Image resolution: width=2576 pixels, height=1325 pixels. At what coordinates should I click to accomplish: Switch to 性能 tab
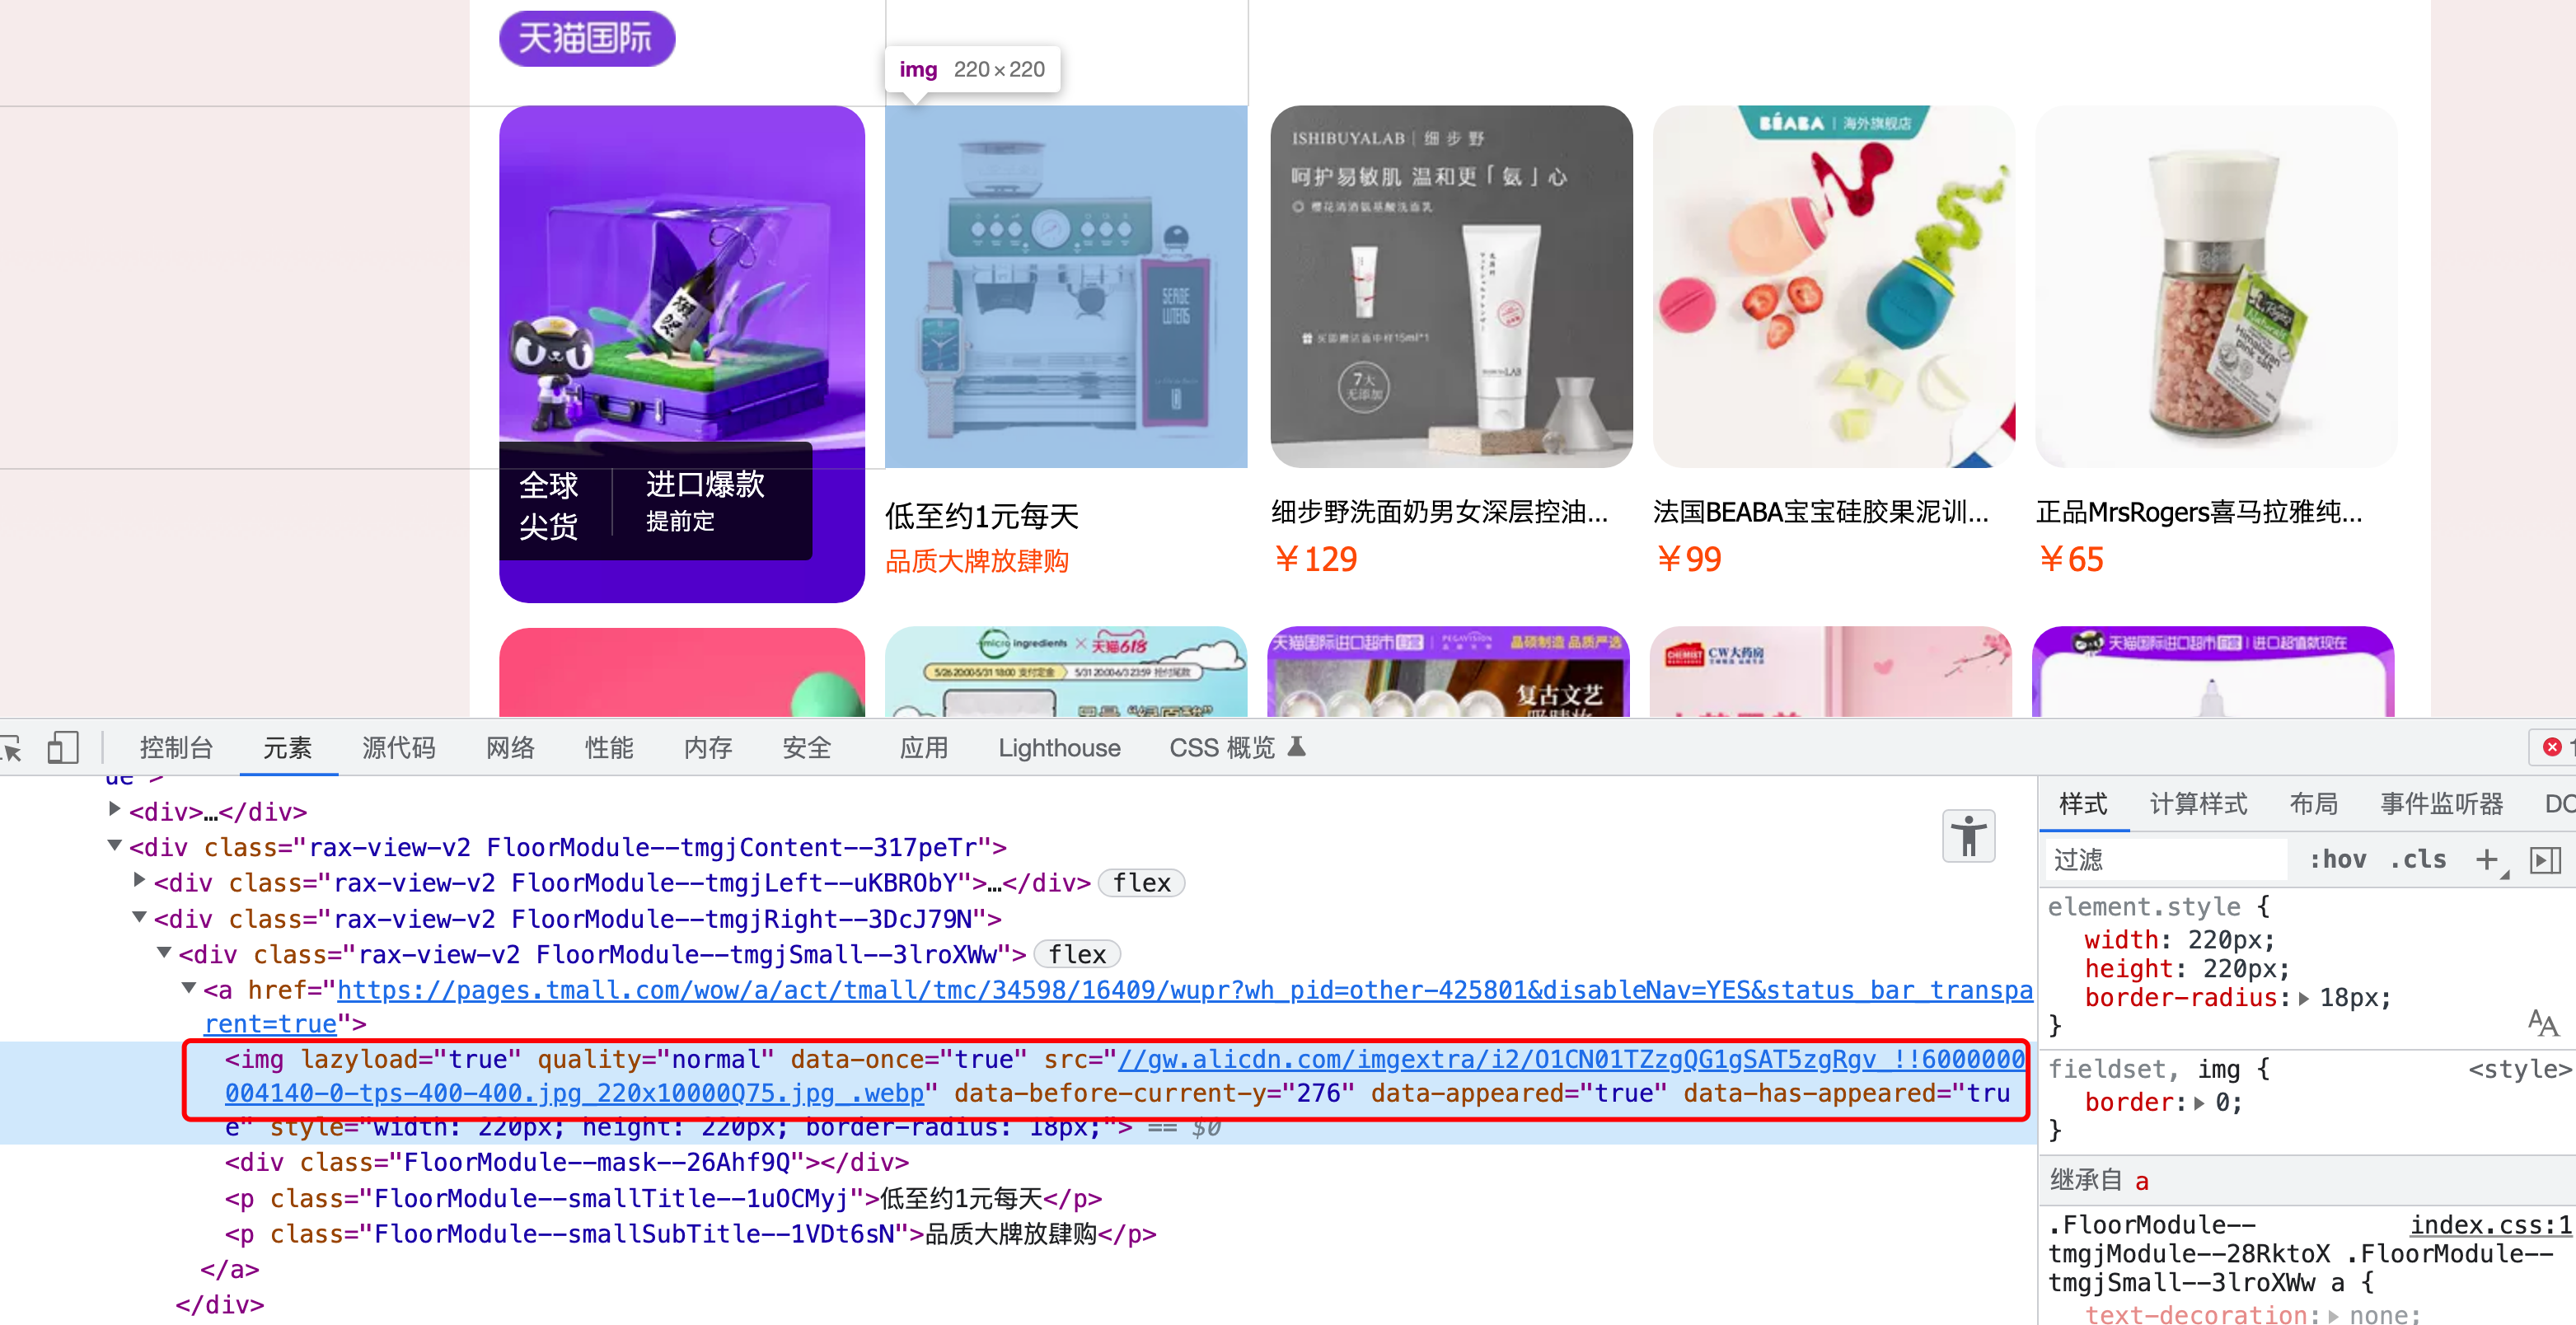coord(609,748)
